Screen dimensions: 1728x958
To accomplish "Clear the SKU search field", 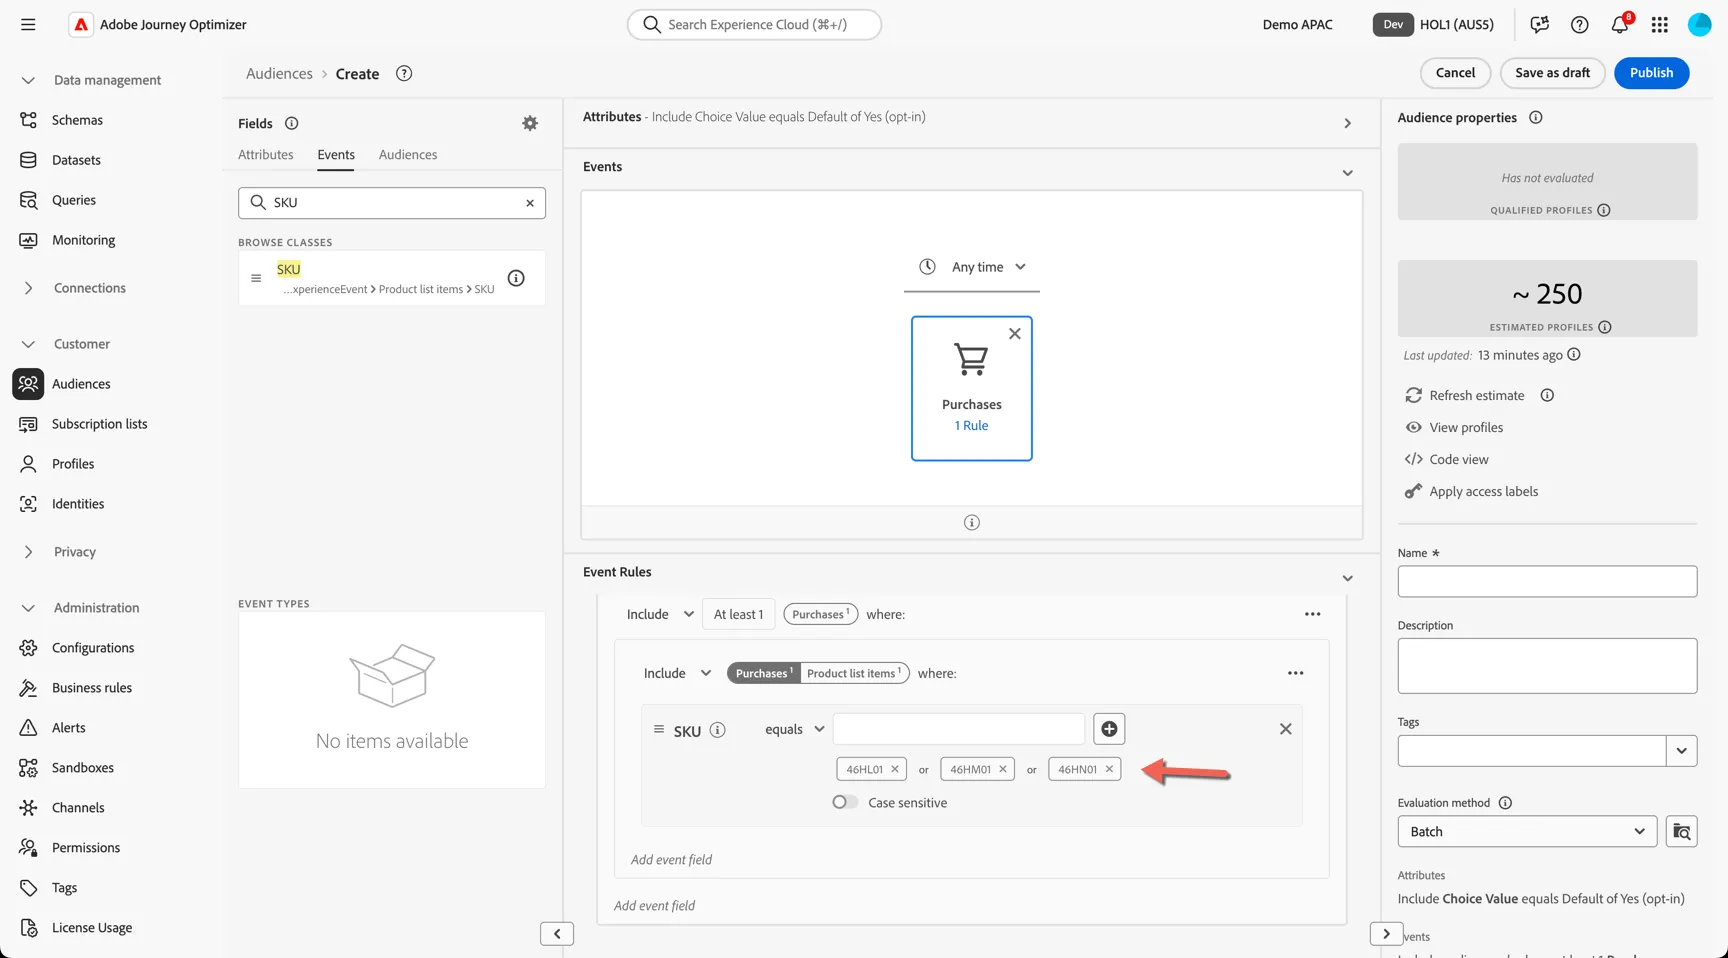I will (530, 203).
